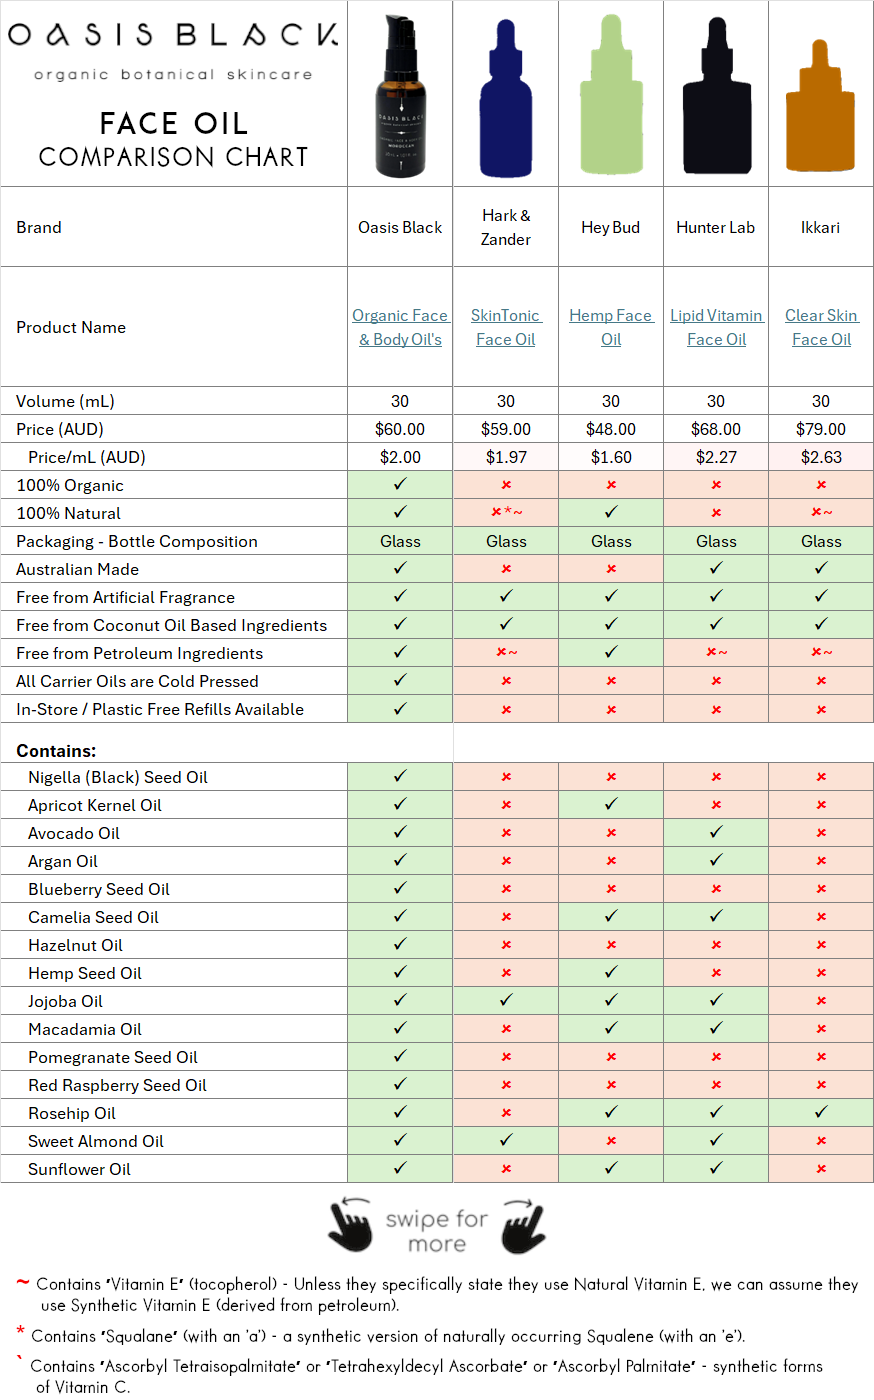874x1400 pixels.
Task: Open the Organic Face & Body Oil's link
Action: (400, 327)
